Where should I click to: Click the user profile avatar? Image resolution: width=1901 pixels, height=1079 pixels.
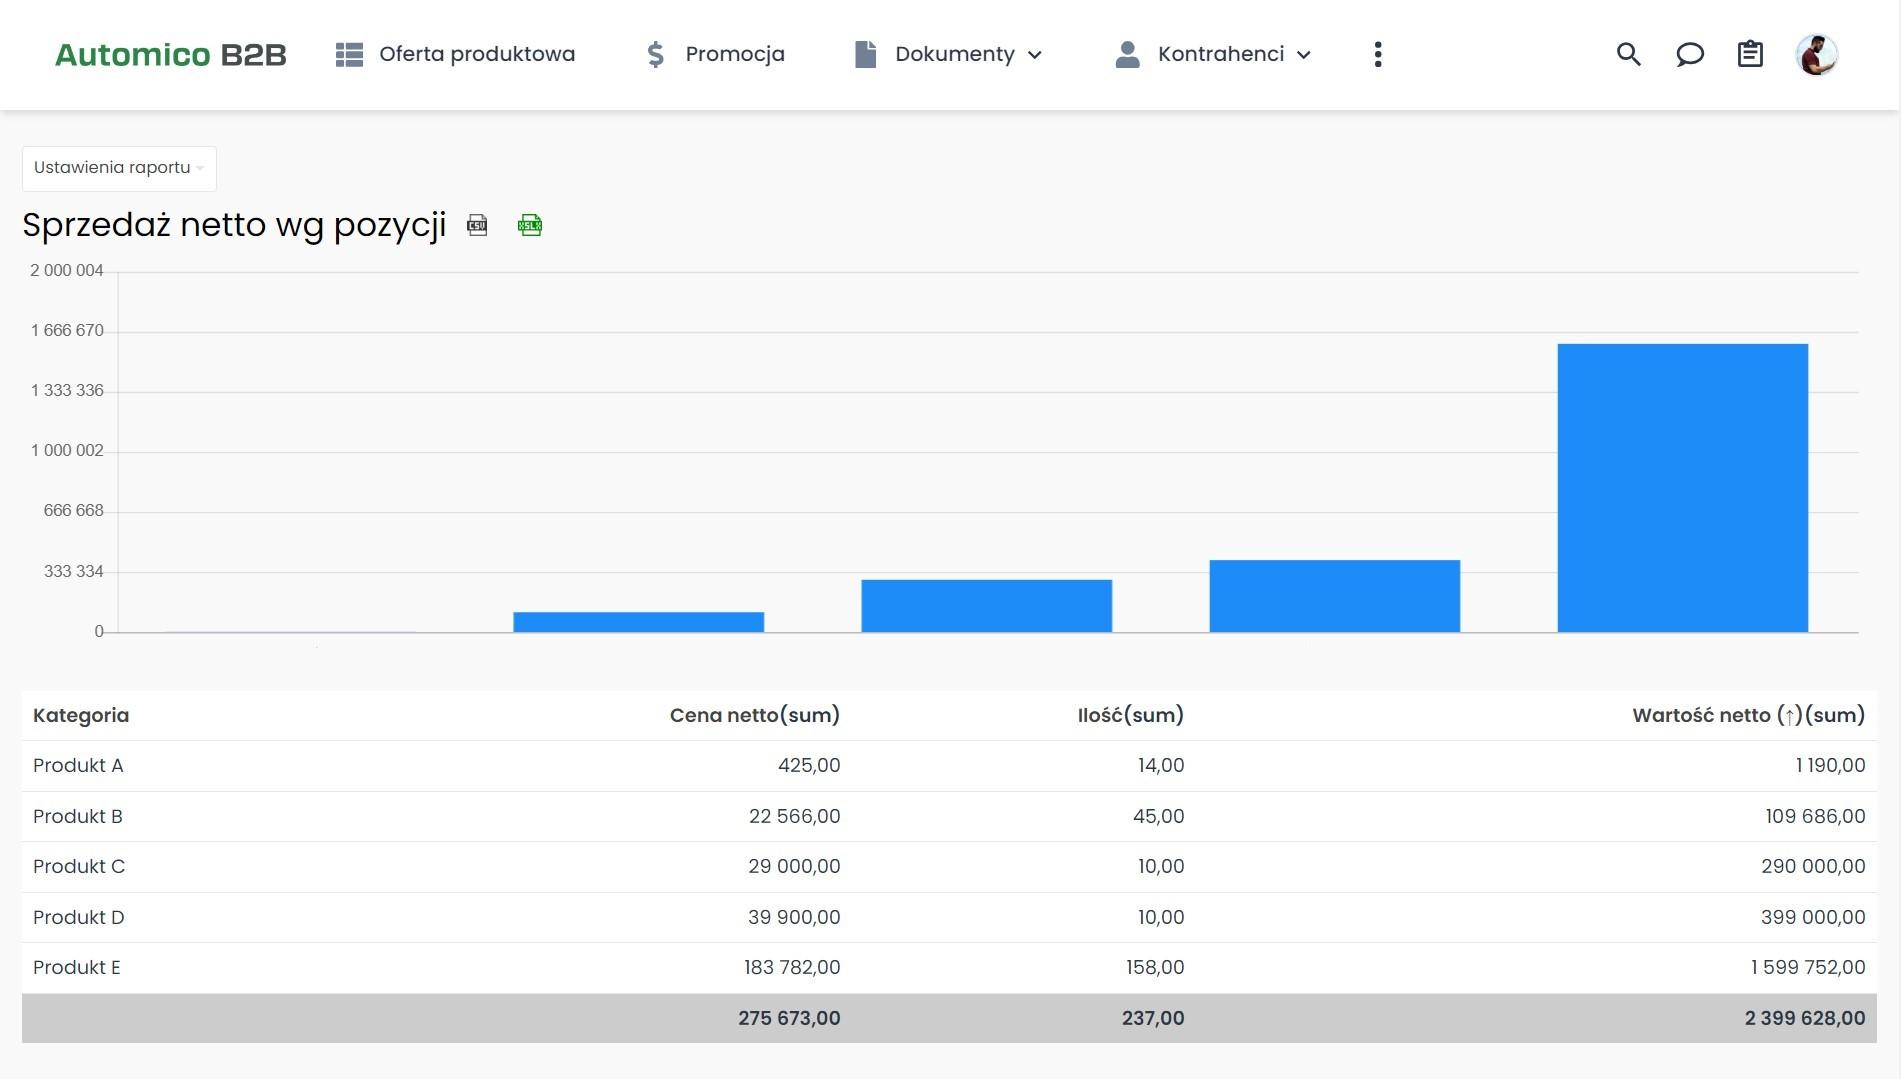(x=1816, y=54)
